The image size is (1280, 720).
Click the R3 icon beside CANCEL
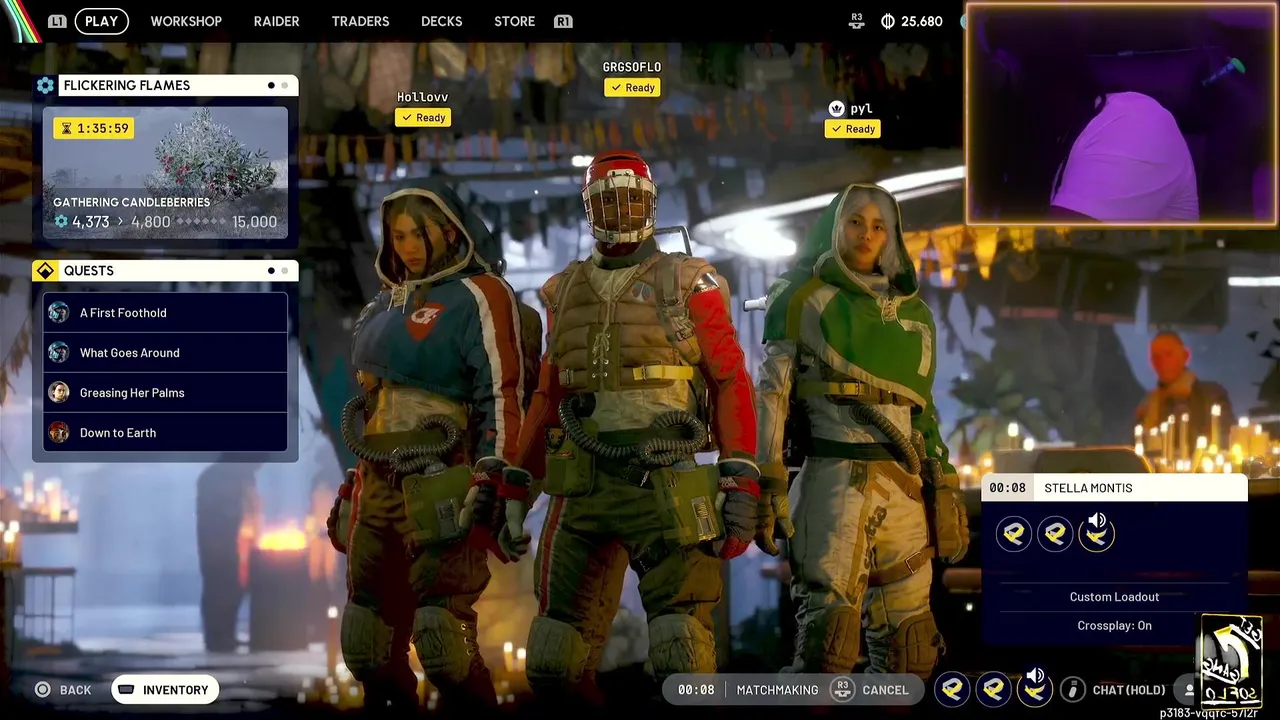(x=843, y=689)
